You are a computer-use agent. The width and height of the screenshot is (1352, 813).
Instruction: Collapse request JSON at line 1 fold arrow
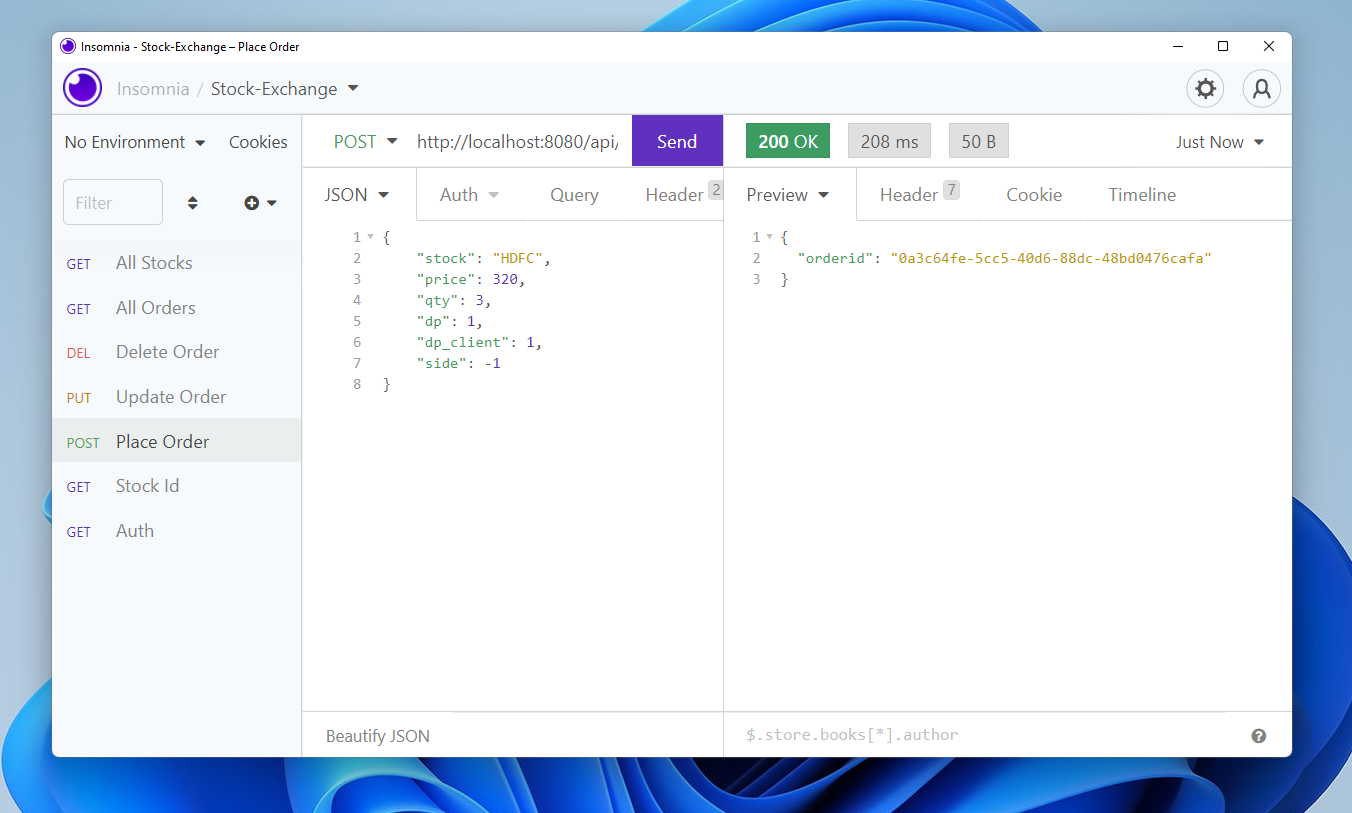point(370,237)
